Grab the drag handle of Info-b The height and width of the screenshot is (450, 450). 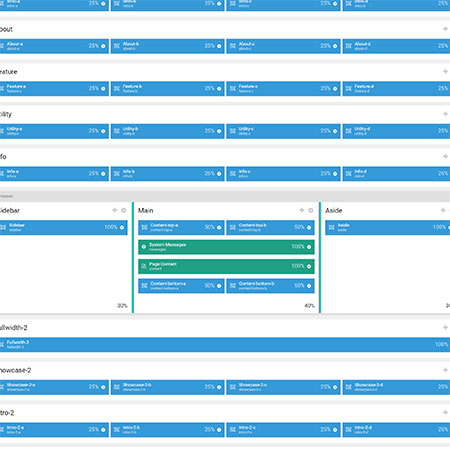117,174
